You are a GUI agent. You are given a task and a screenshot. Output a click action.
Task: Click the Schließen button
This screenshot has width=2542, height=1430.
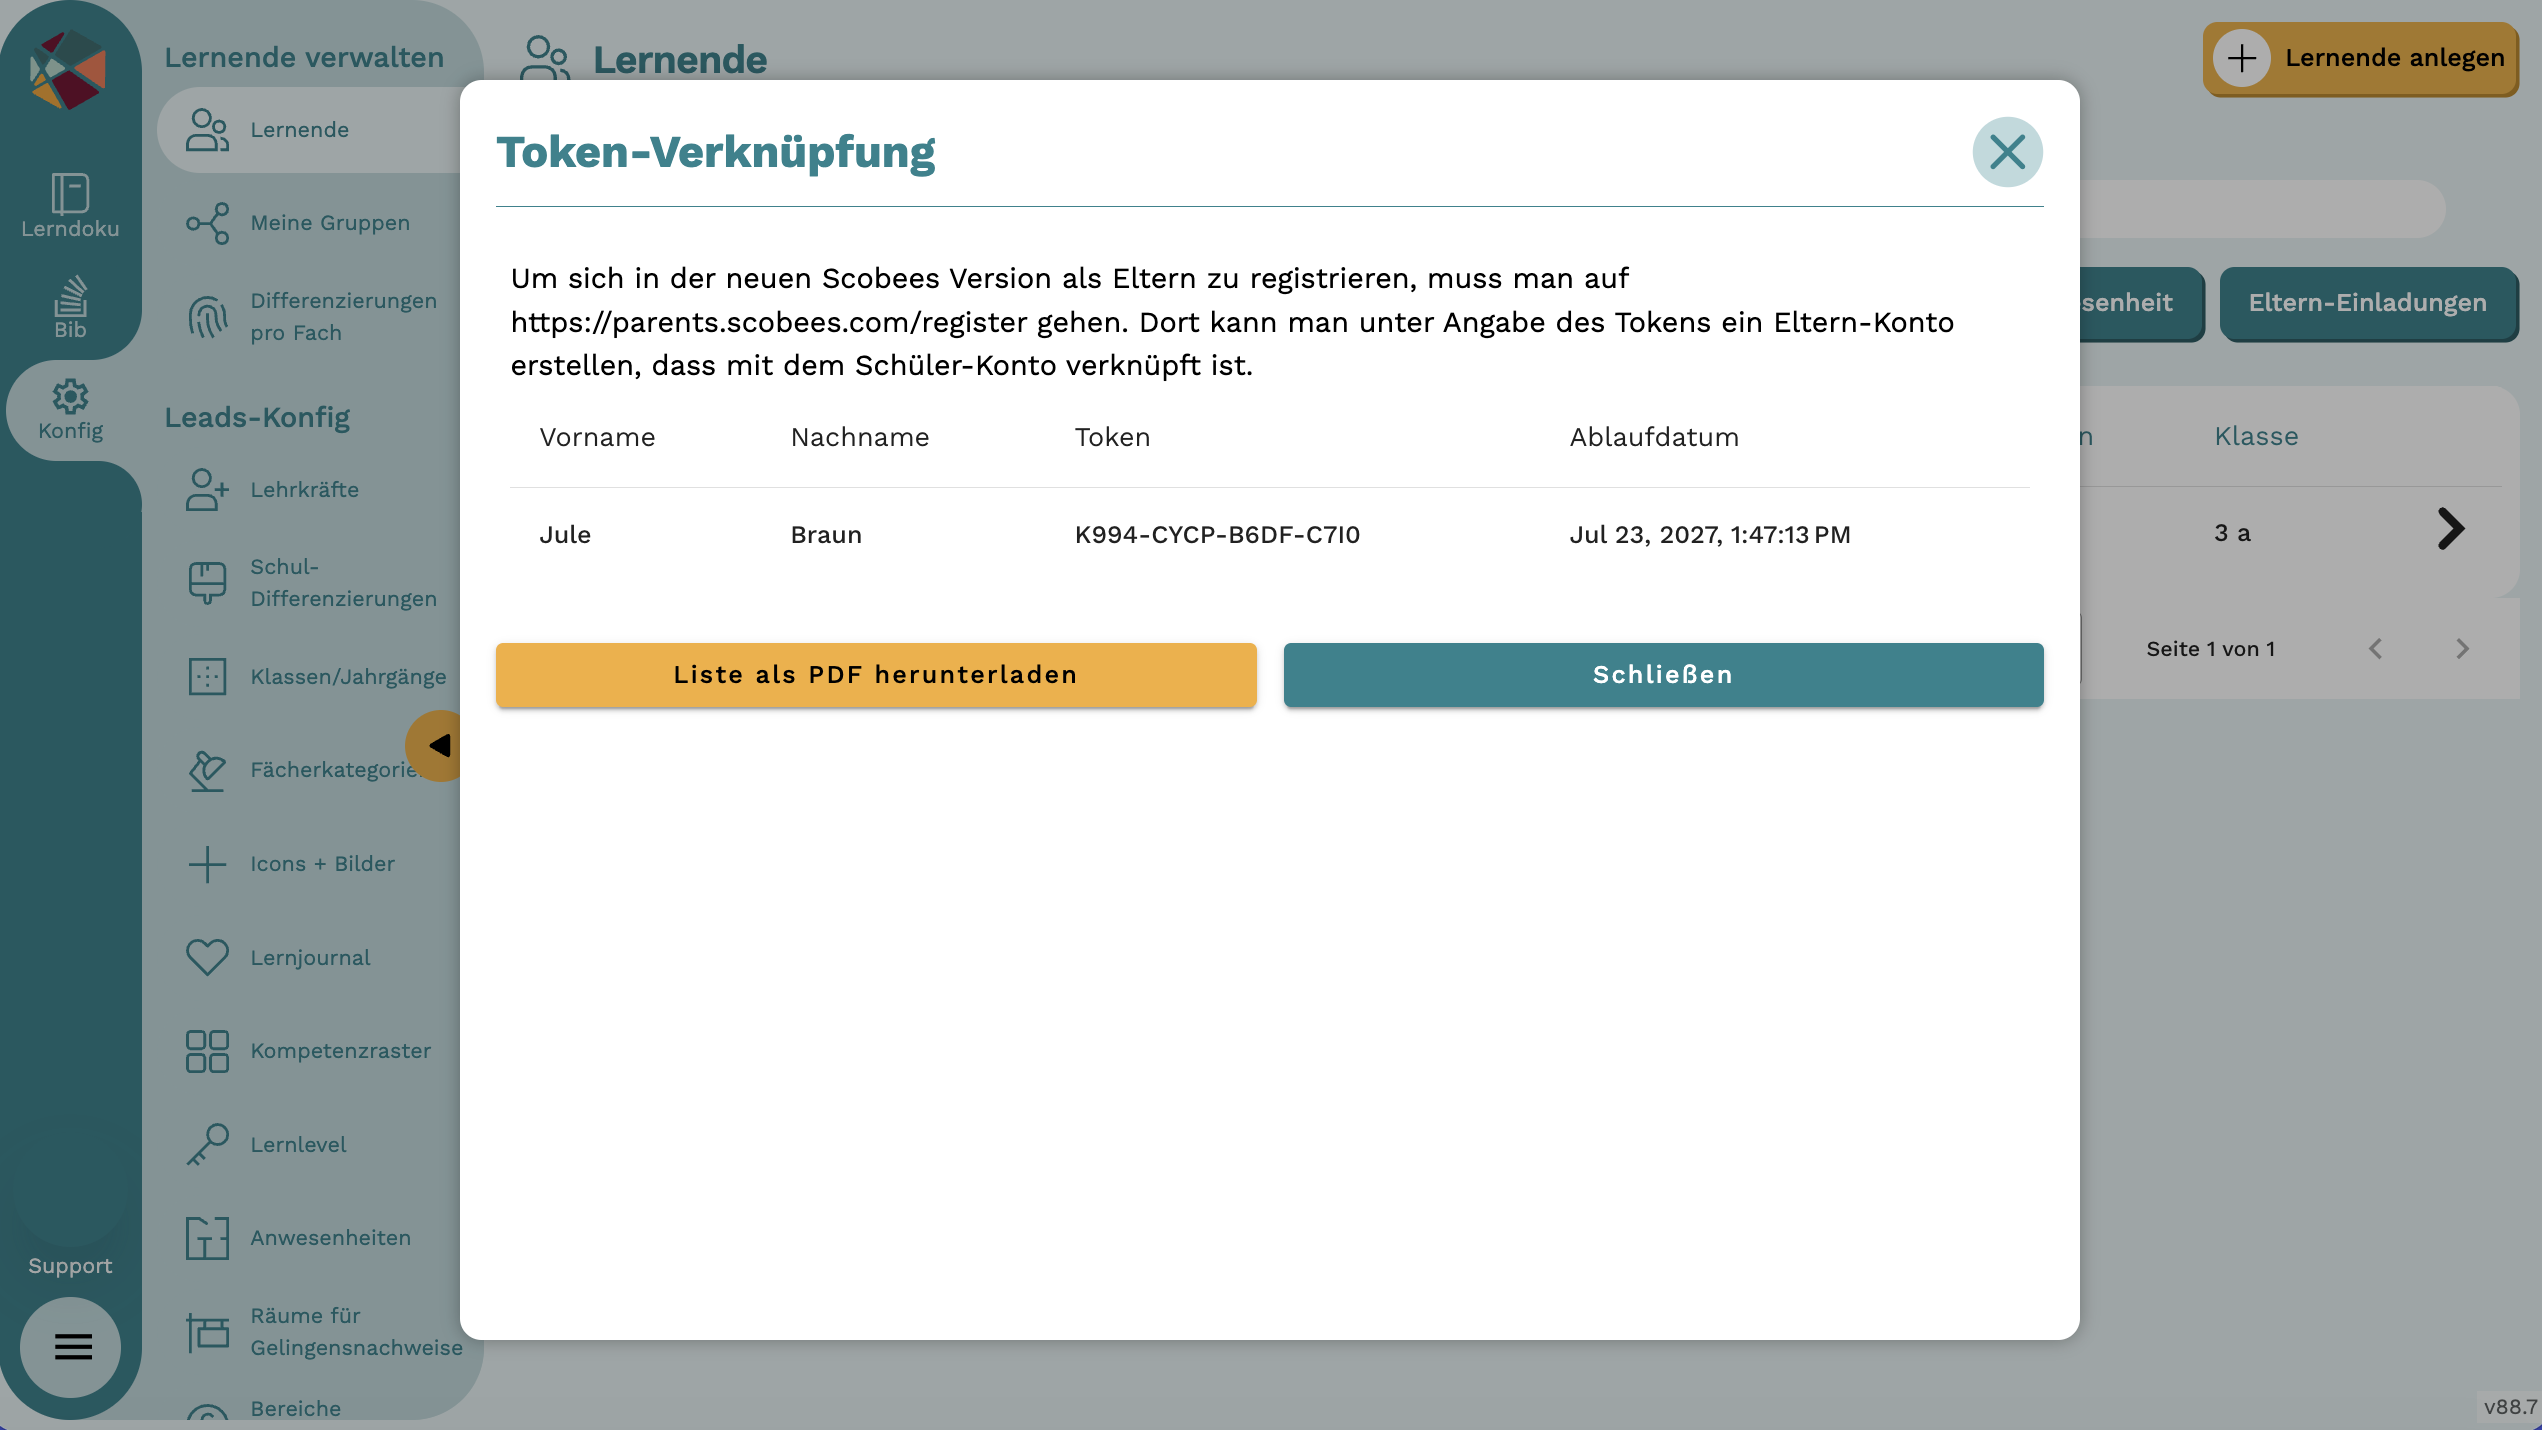(1663, 675)
